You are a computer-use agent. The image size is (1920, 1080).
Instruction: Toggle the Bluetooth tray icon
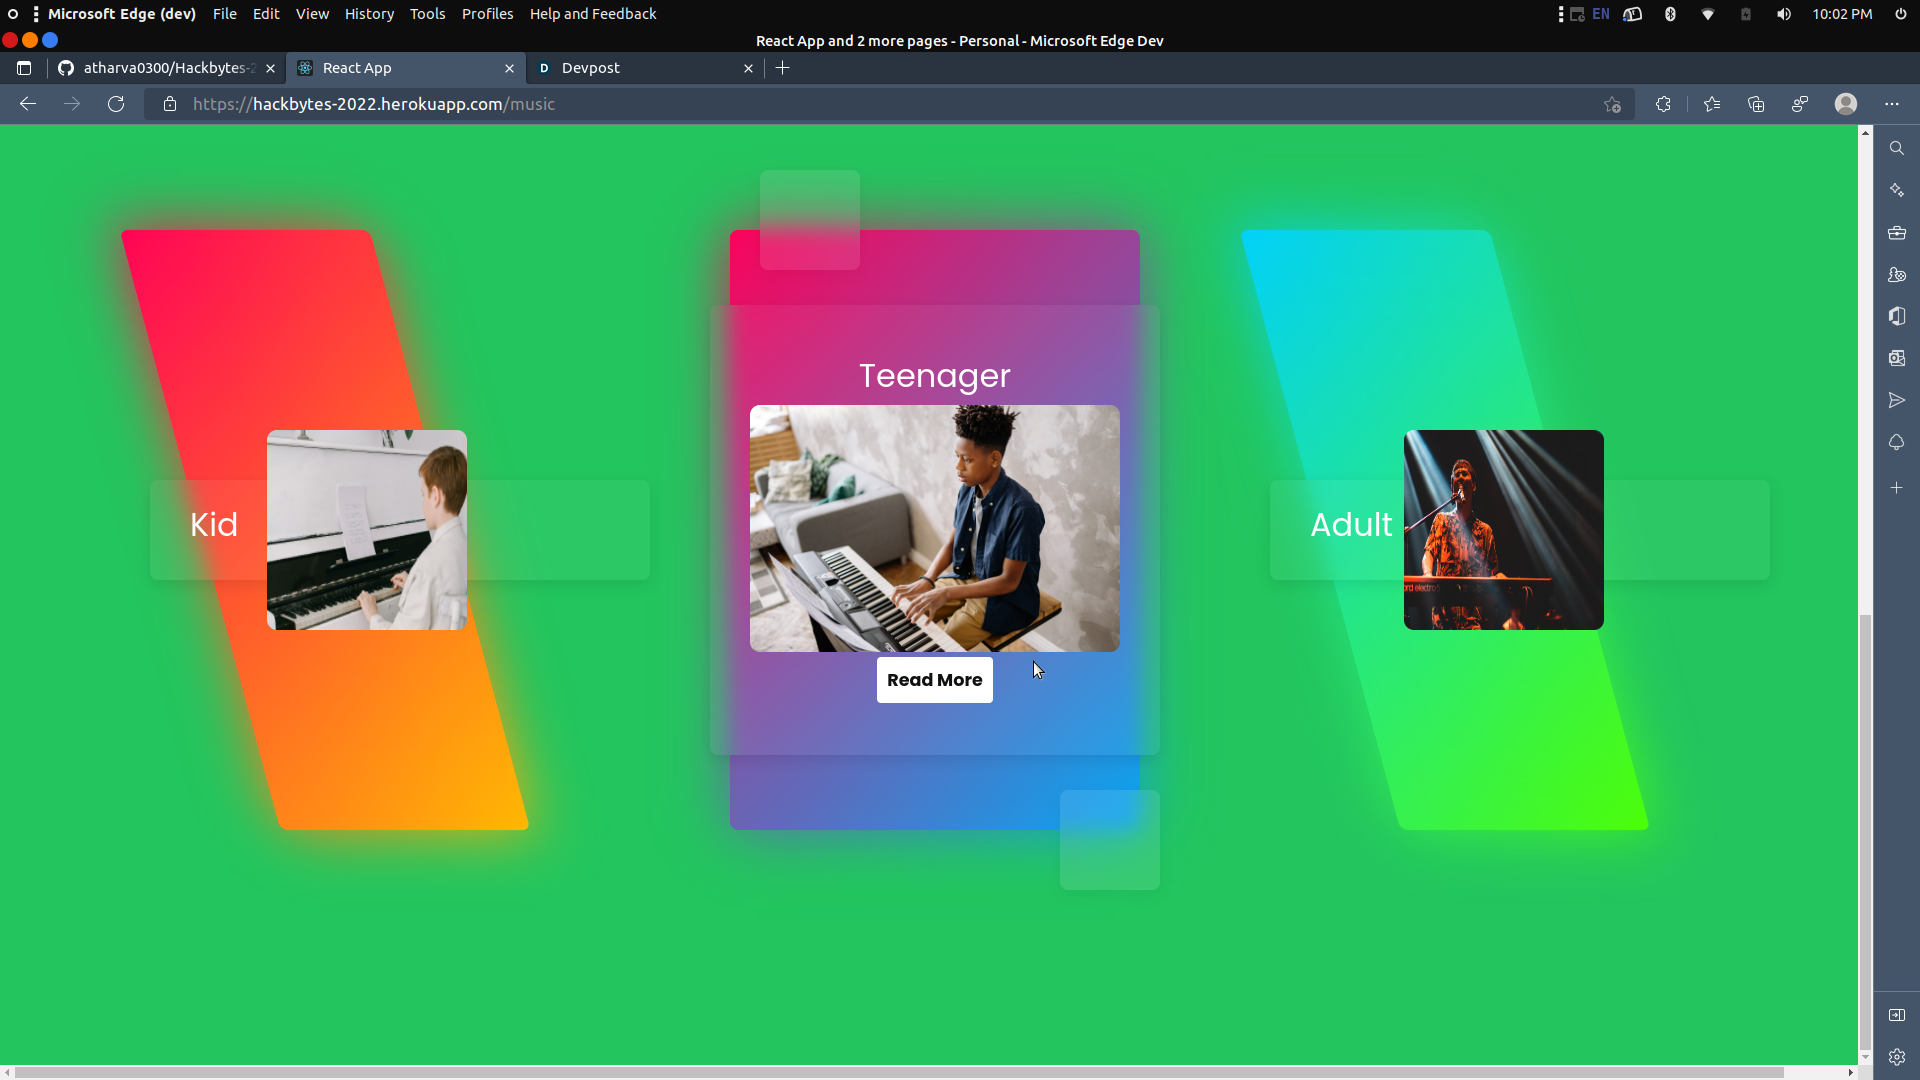coord(1670,14)
